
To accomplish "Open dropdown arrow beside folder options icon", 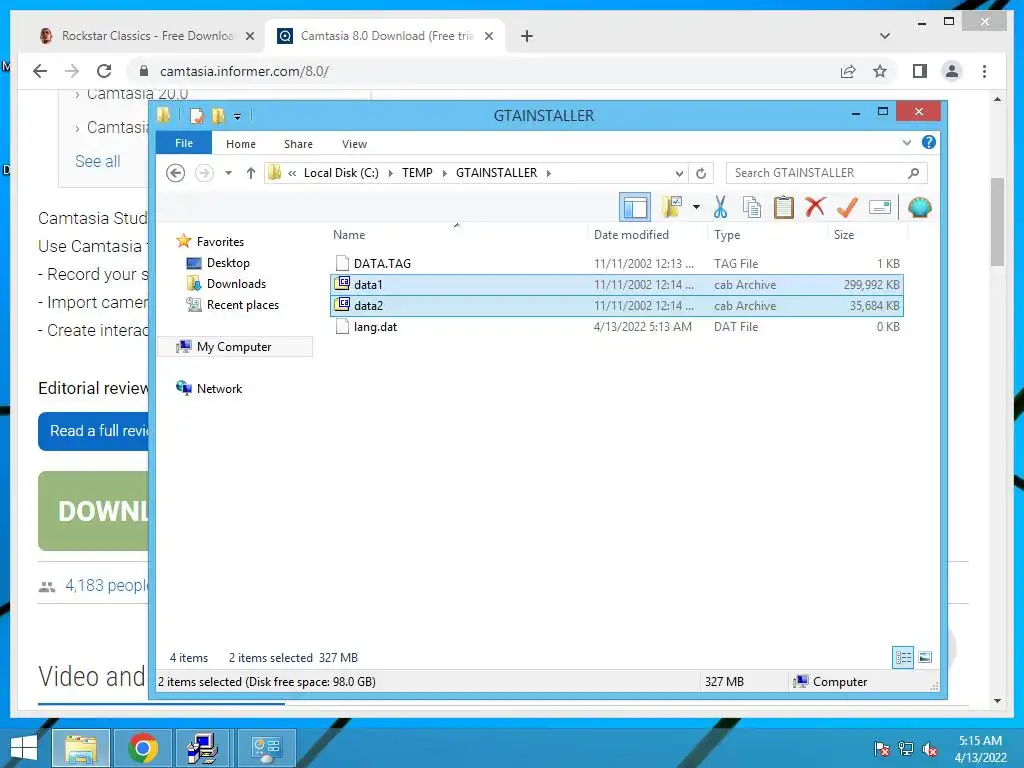I will (x=696, y=208).
